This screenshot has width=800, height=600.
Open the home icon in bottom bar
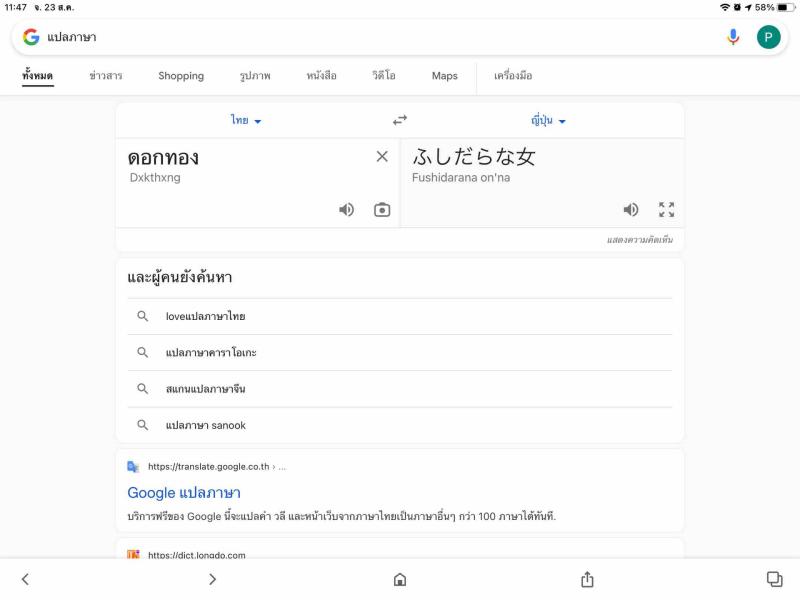click(x=400, y=580)
